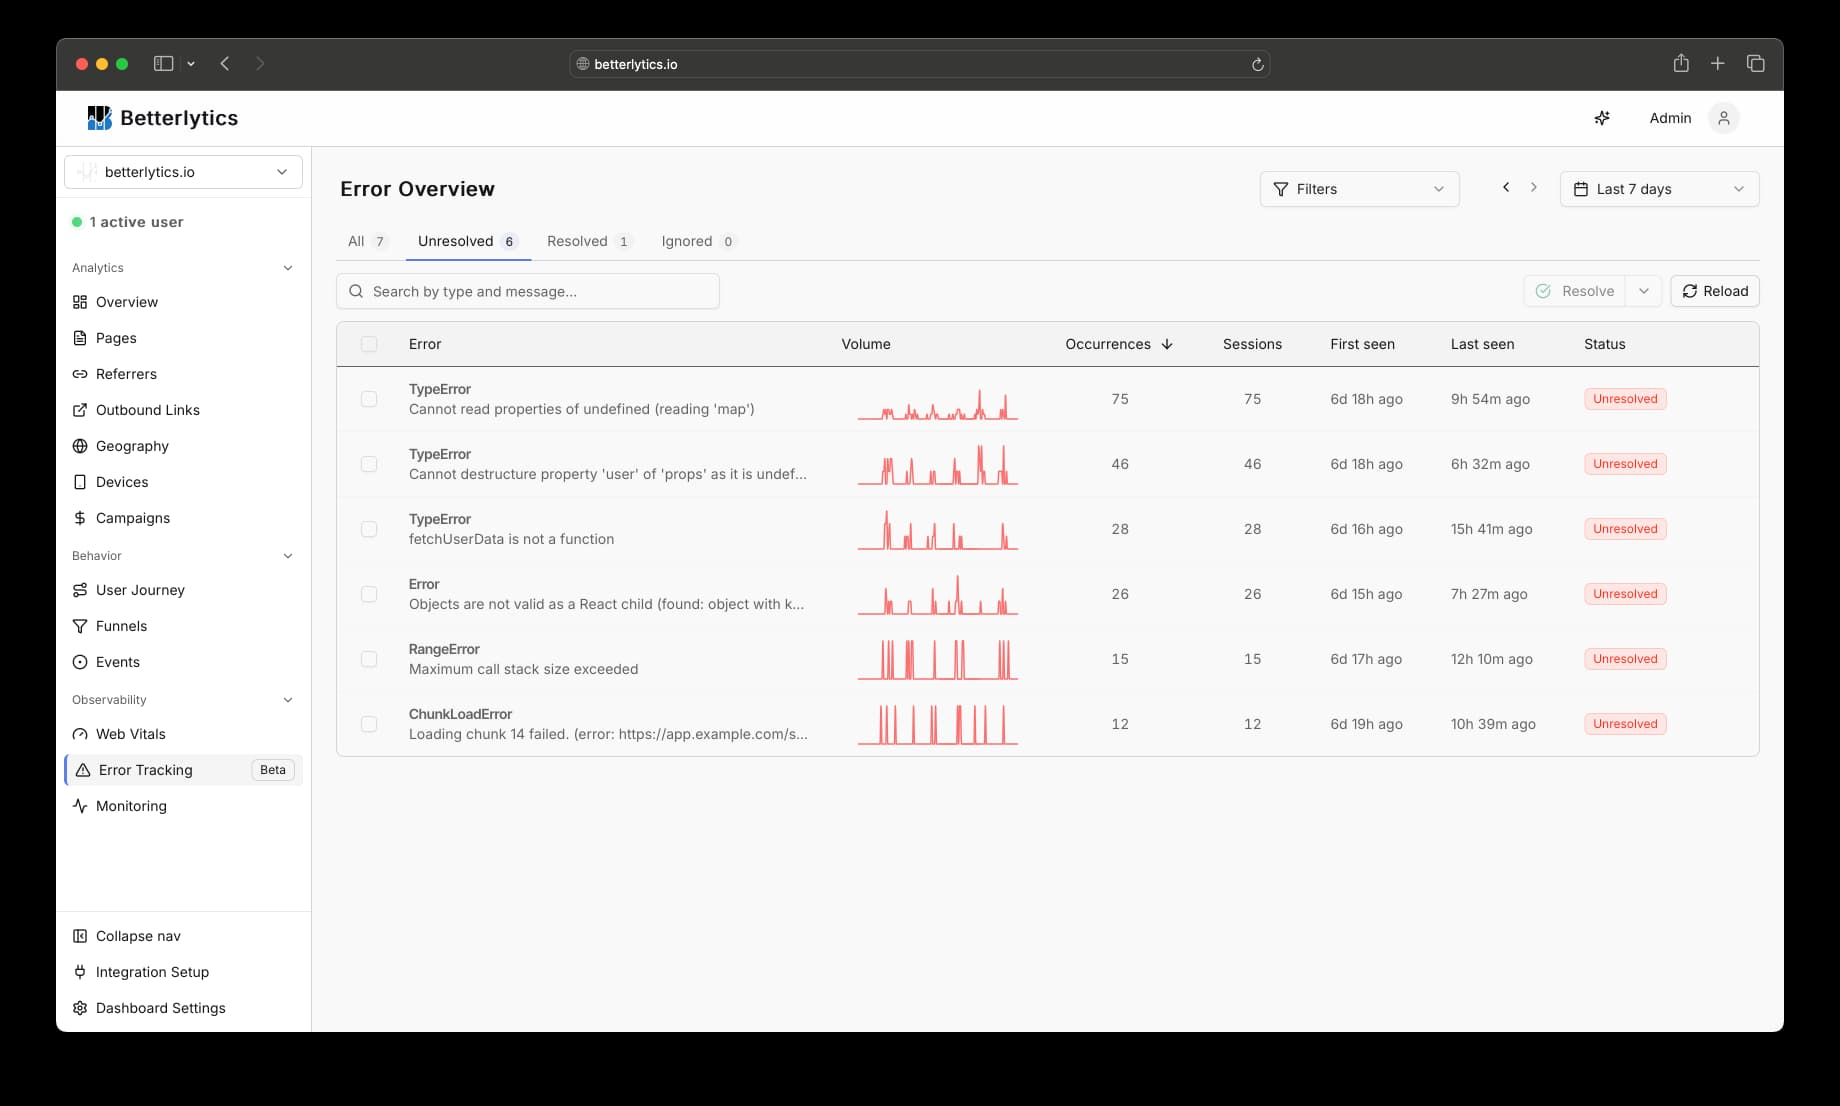Open the Last 7 days date dropdown
The width and height of the screenshot is (1840, 1106).
click(1658, 189)
